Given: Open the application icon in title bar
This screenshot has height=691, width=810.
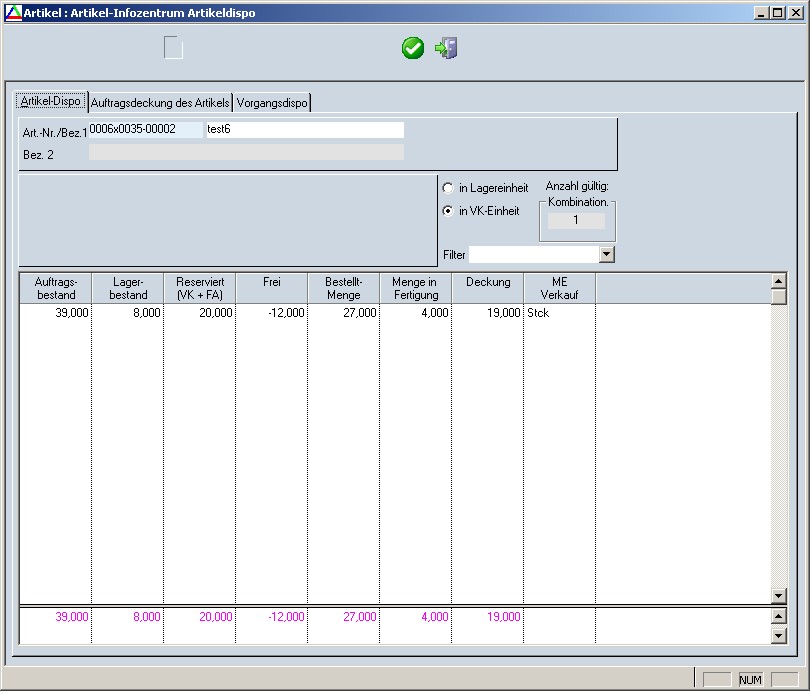Looking at the screenshot, I should click(x=13, y=11).
